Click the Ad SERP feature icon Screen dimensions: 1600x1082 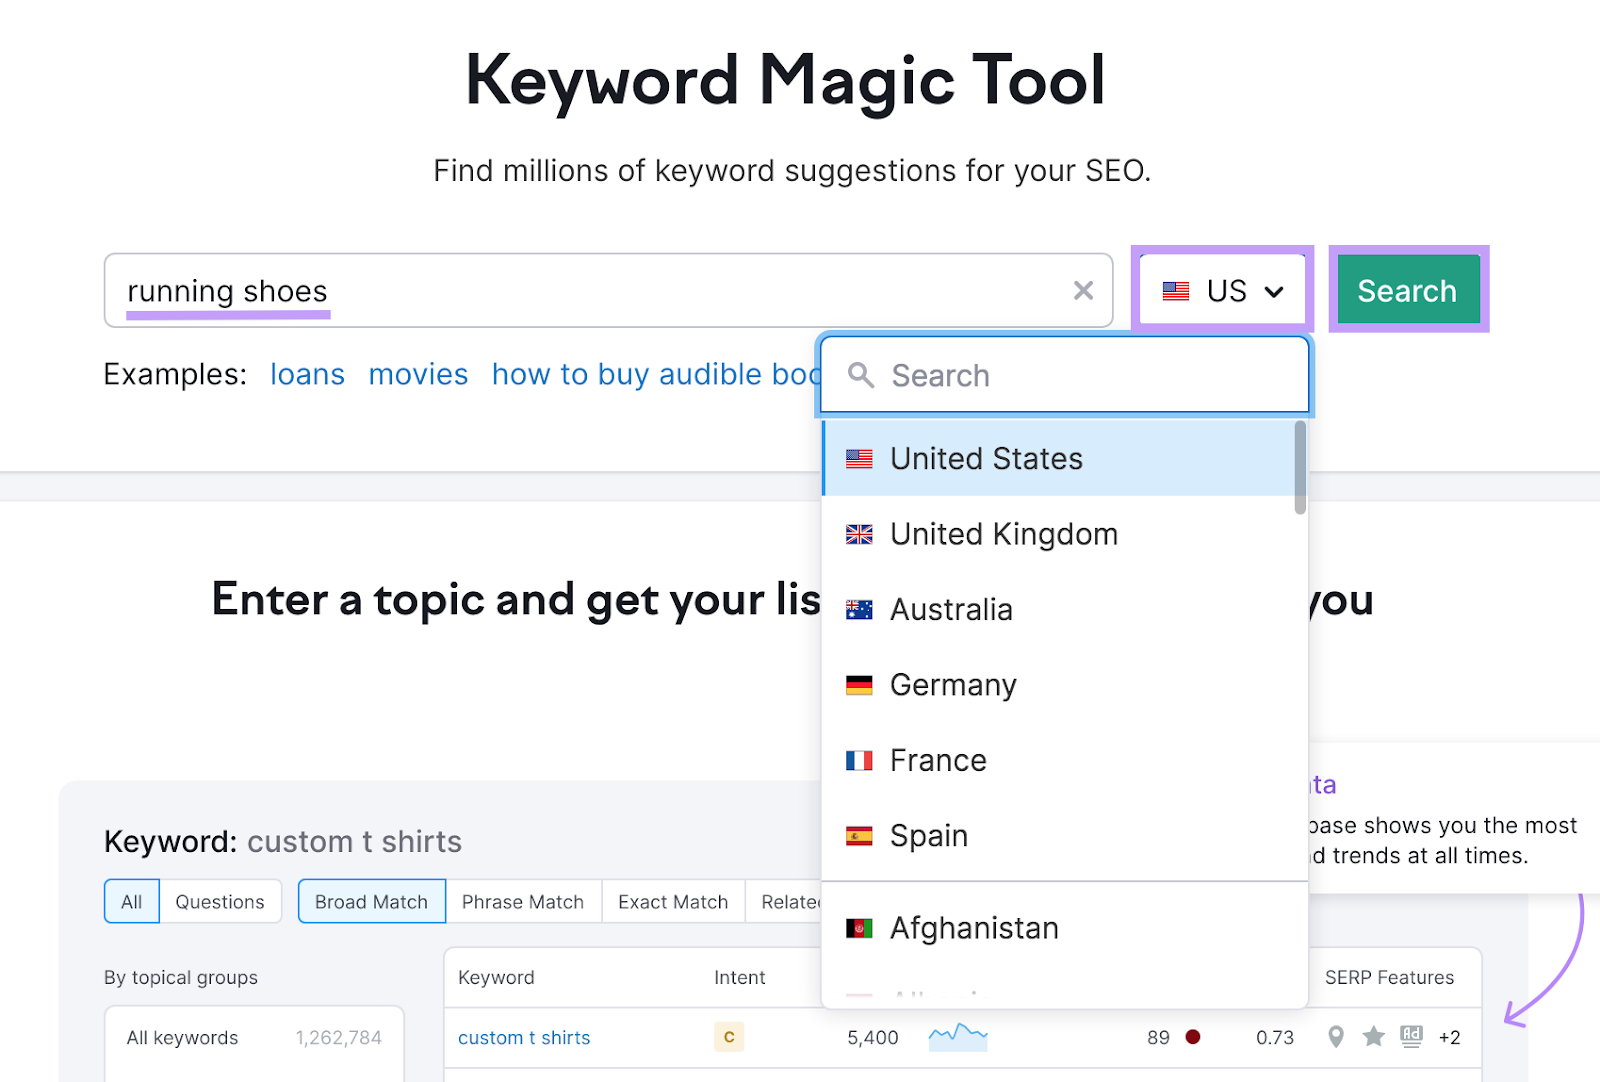[x=1412, y=1037]
